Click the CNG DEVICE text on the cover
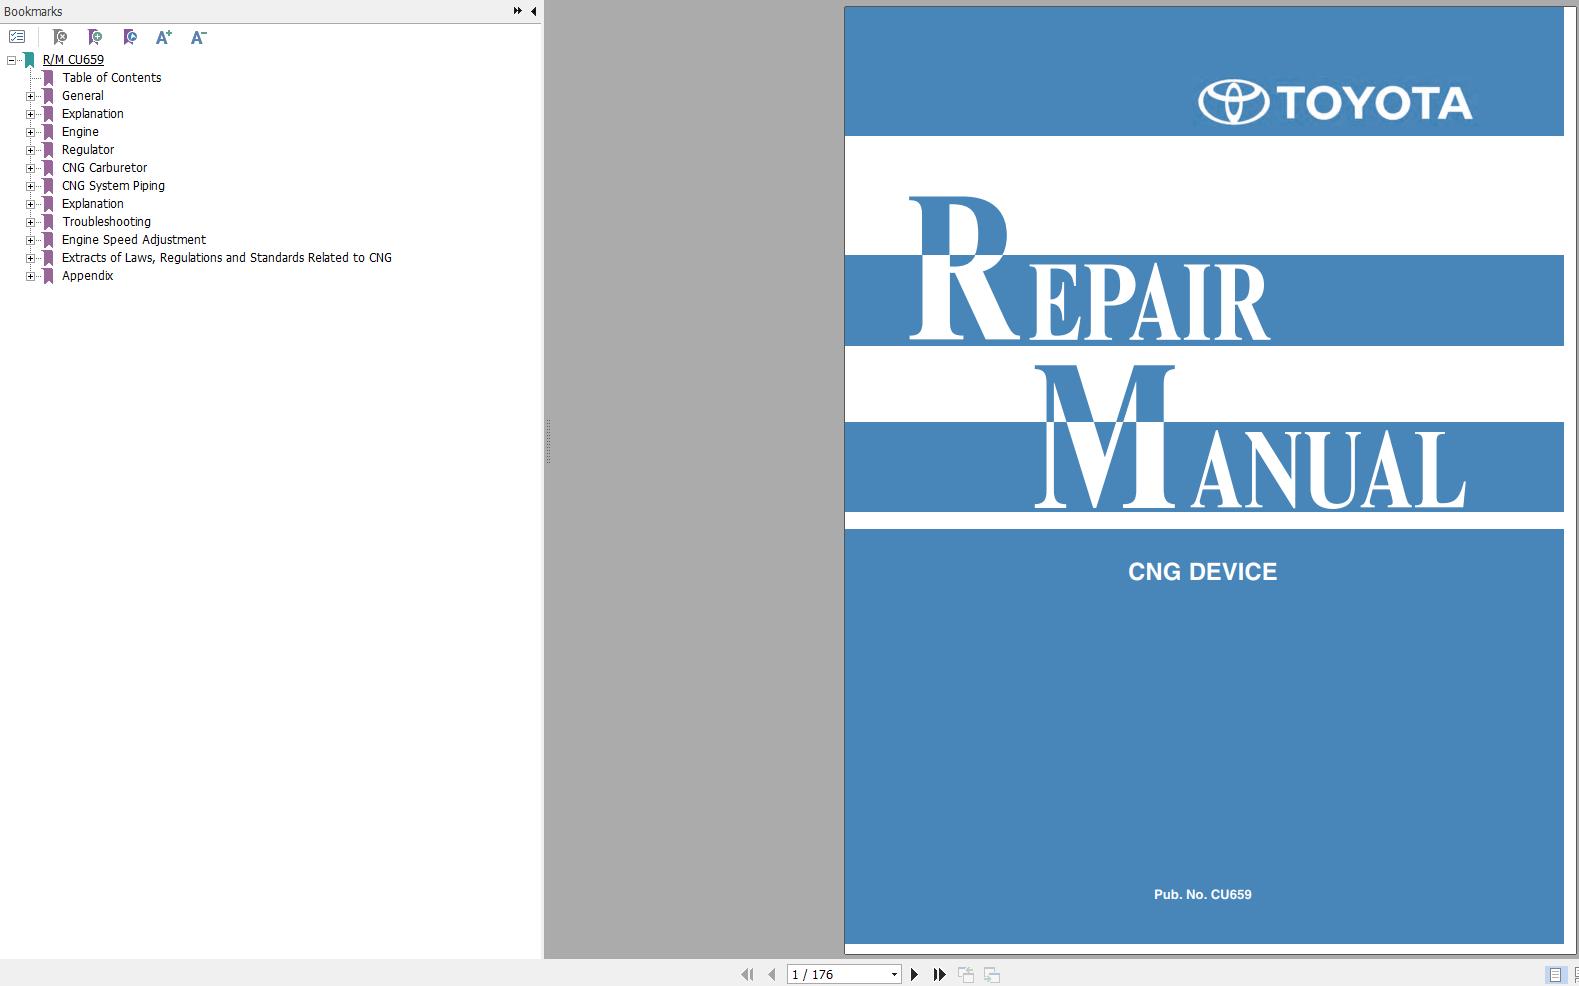Screen dimensions: 1579x986 (x=1202, y=572)
